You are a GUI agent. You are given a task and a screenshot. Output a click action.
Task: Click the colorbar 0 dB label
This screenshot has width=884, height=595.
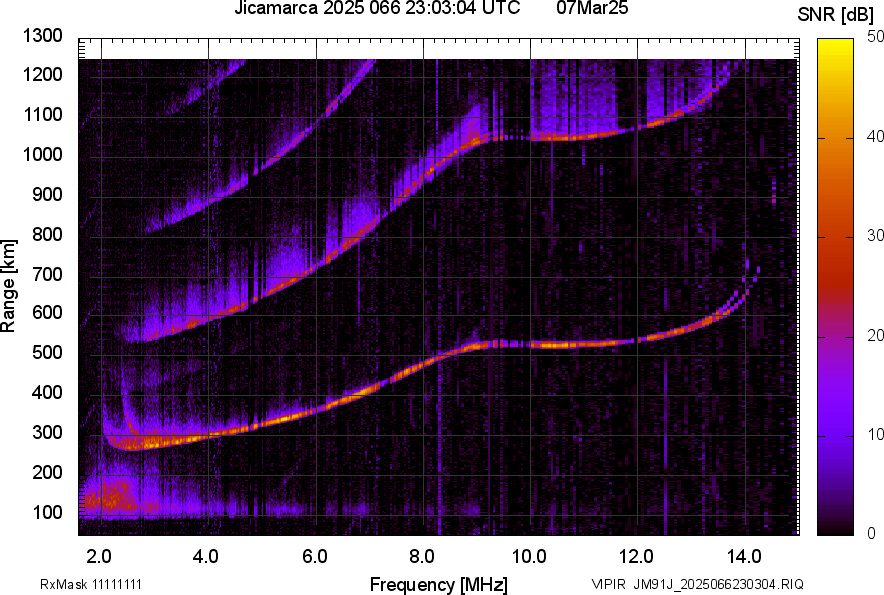point(872,533)
